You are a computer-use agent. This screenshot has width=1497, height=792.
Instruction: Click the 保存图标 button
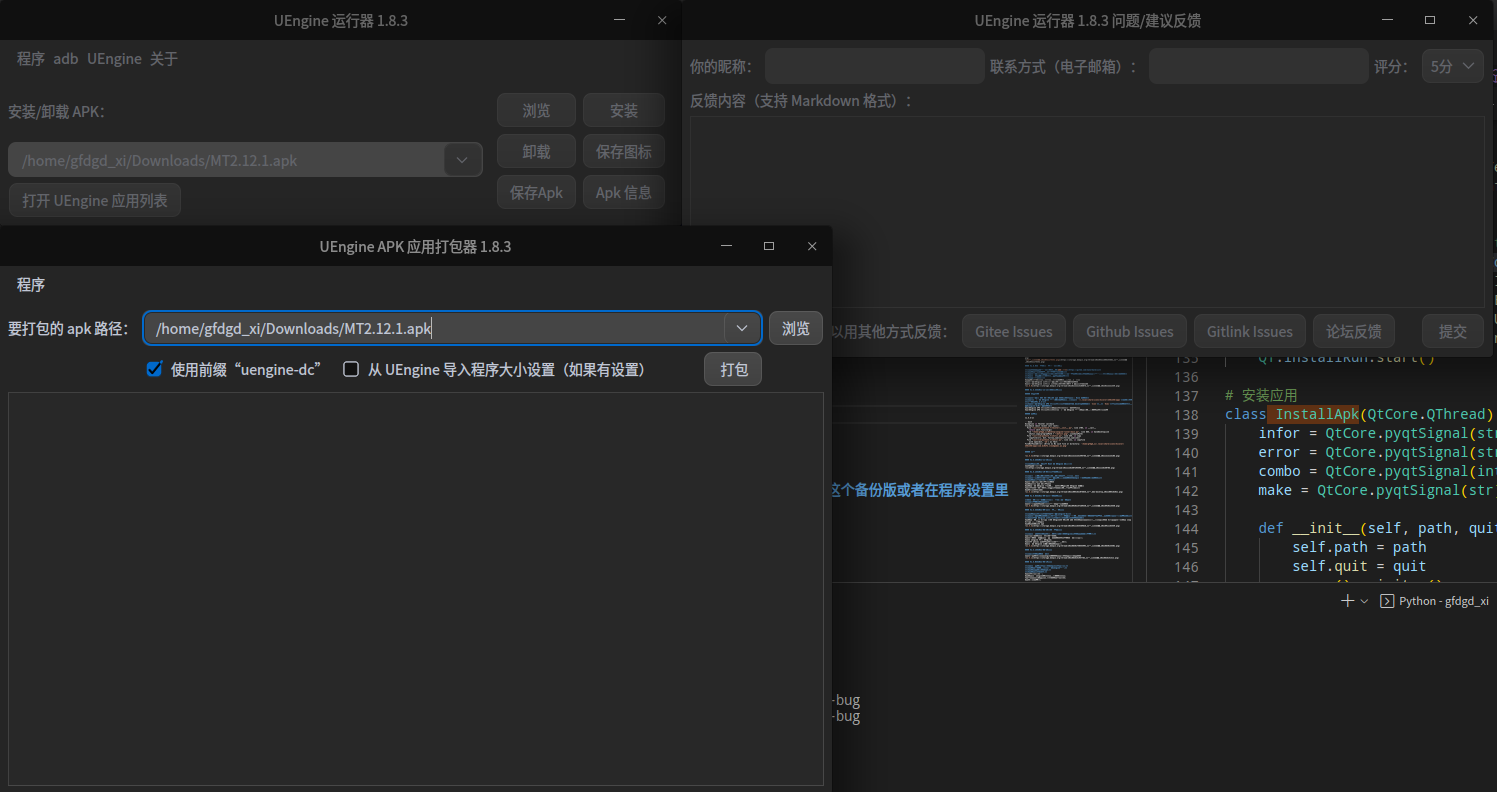(x=624, y=151)
